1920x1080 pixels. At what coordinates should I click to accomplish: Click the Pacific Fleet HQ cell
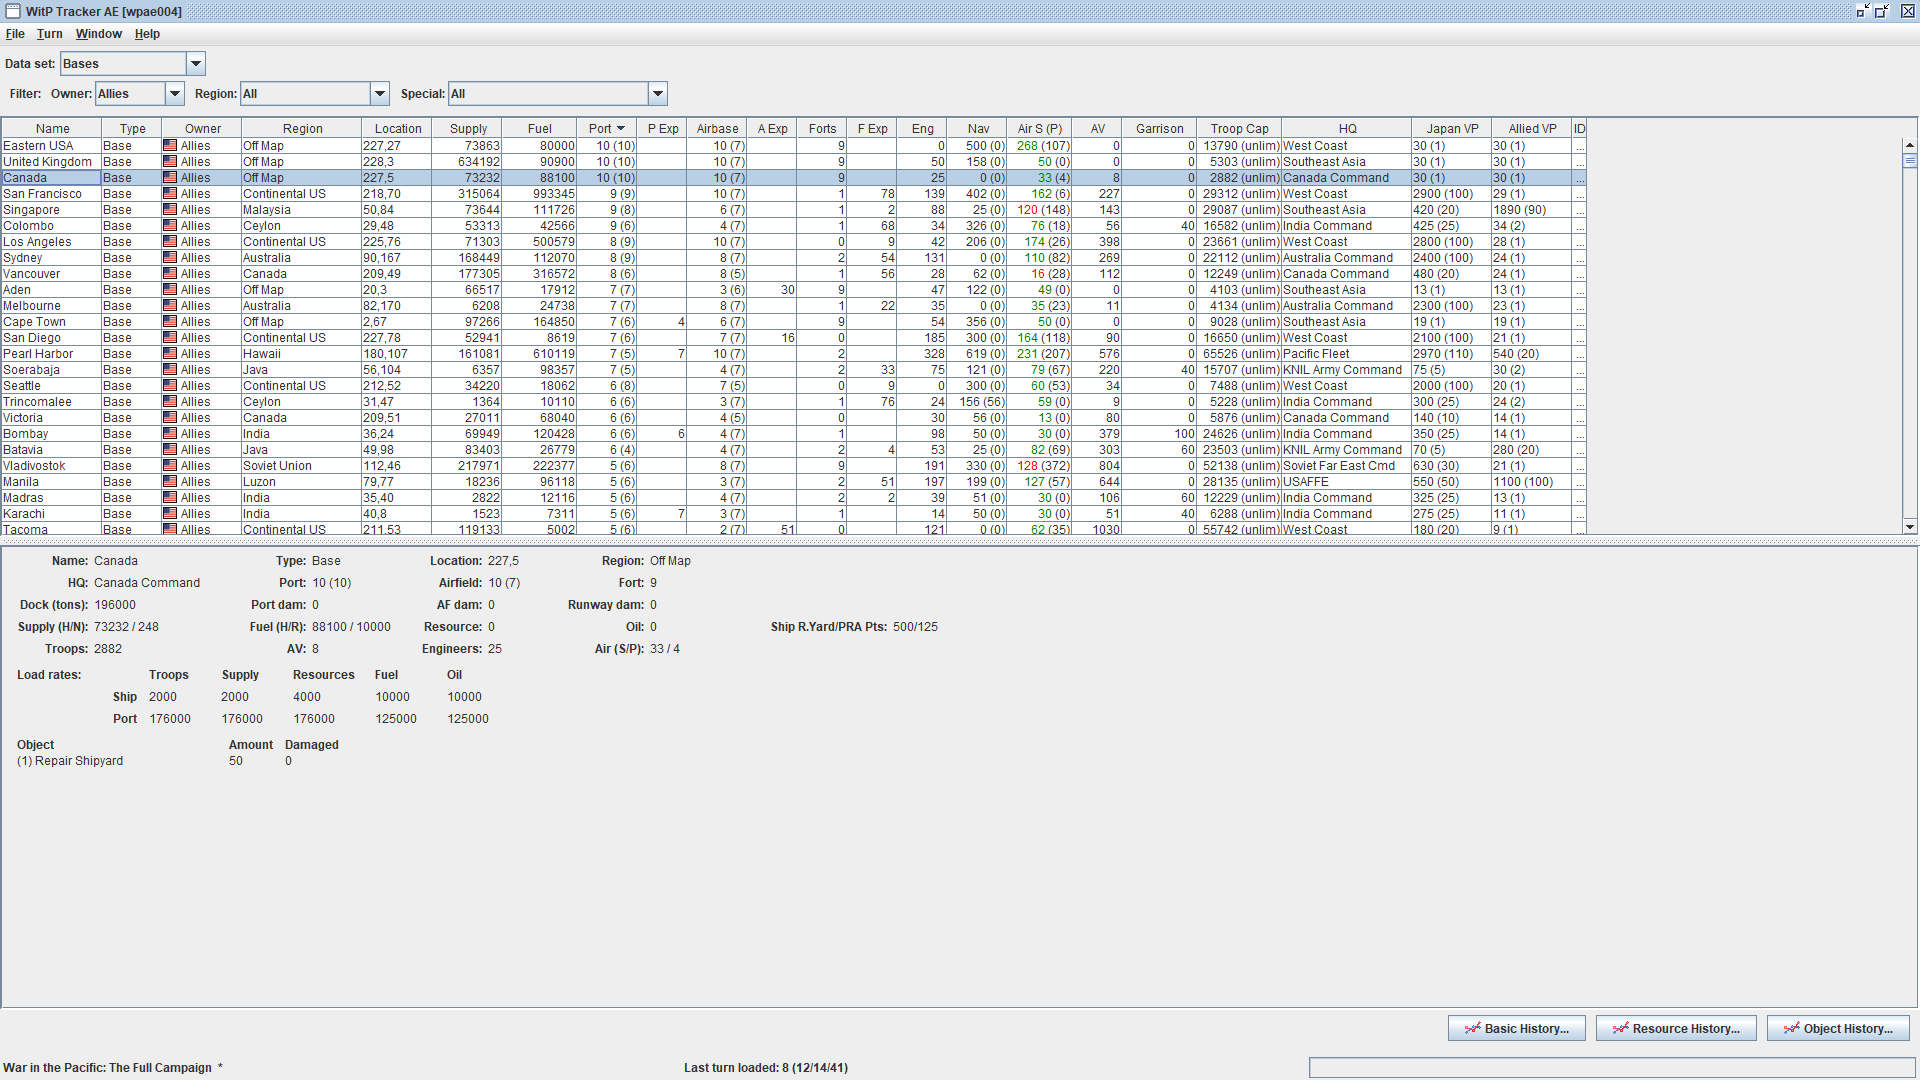pyautogui.click(x=1346, y=354)
